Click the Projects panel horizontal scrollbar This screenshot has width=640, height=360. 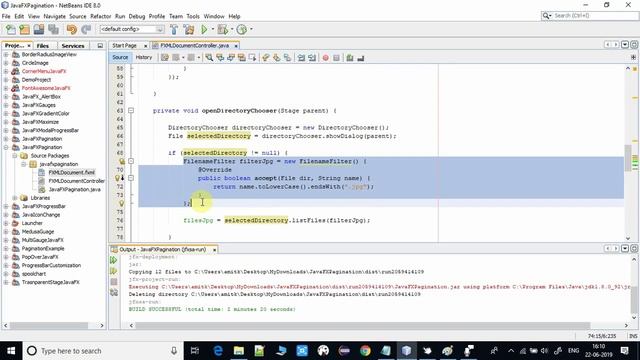coord(49,326)
